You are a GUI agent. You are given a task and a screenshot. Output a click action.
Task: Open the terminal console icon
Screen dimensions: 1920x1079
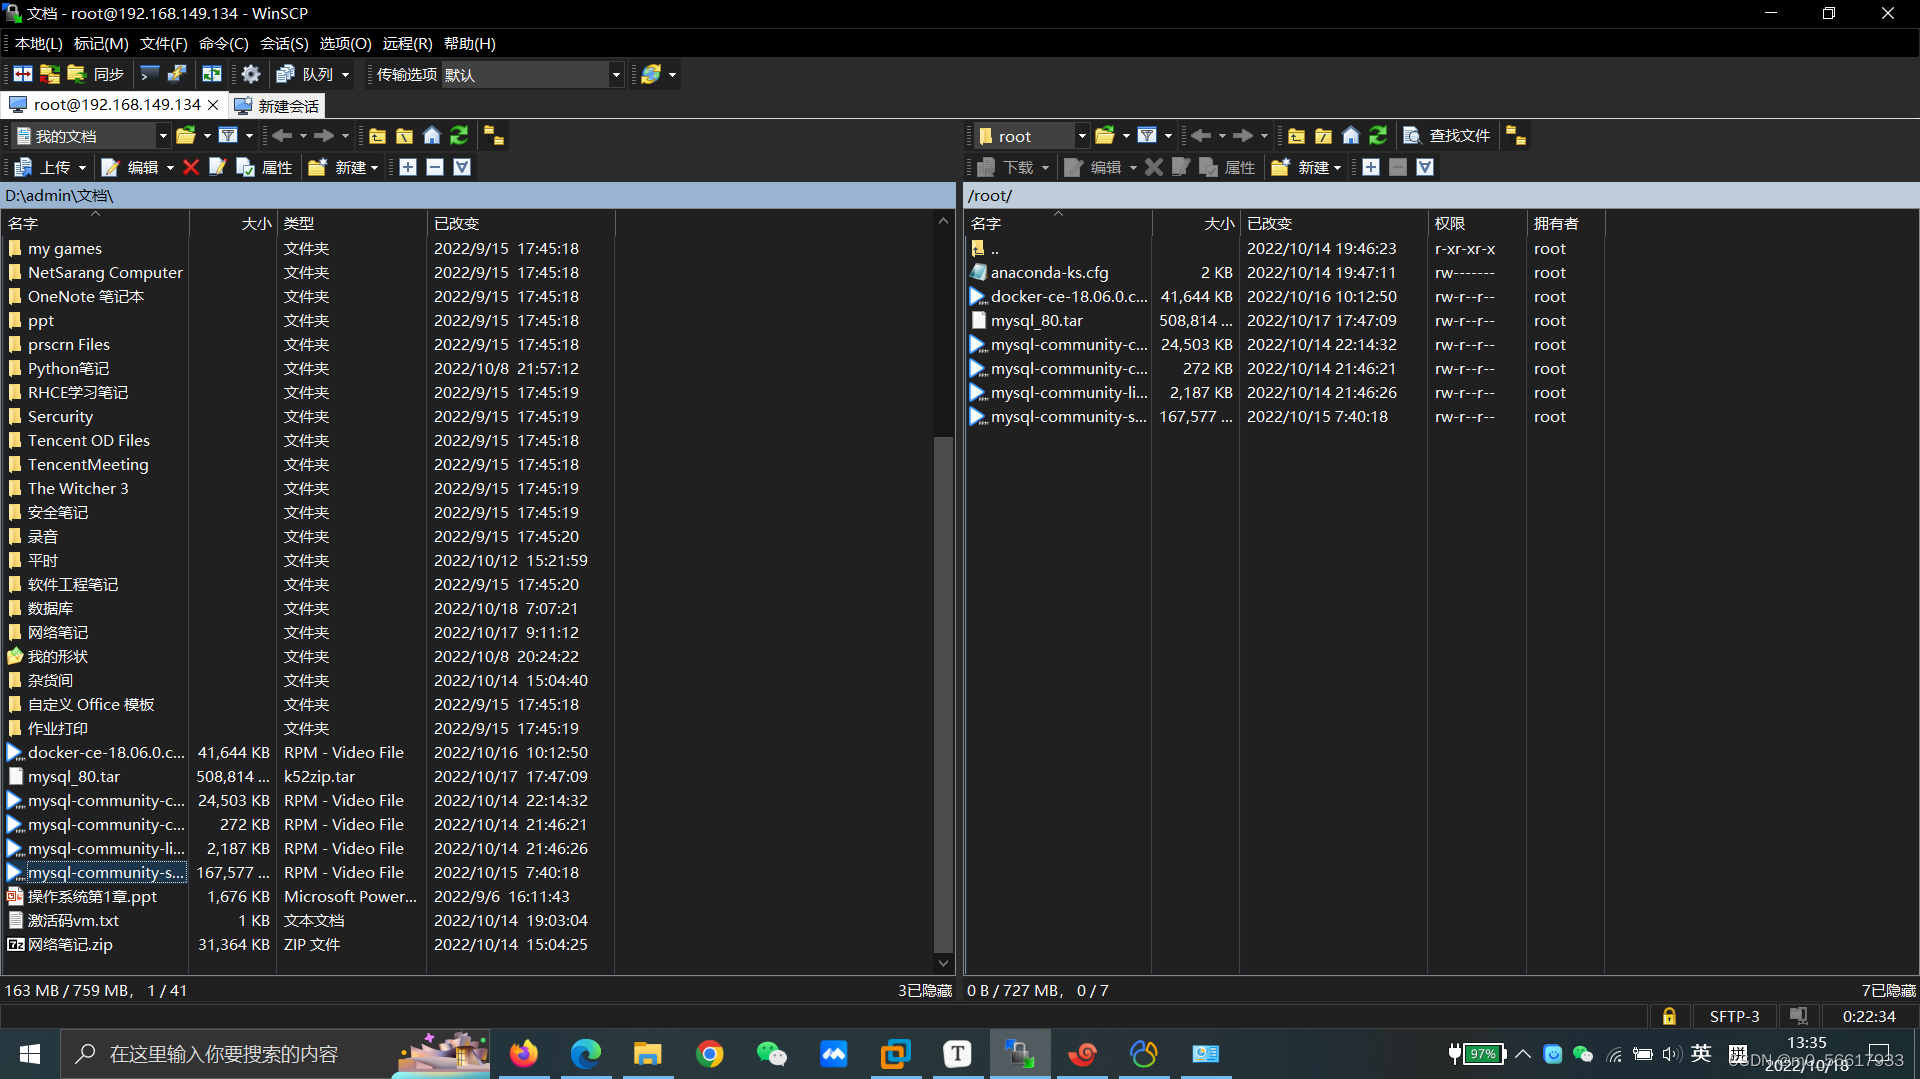pyautogui.click(x=150, y=74)
